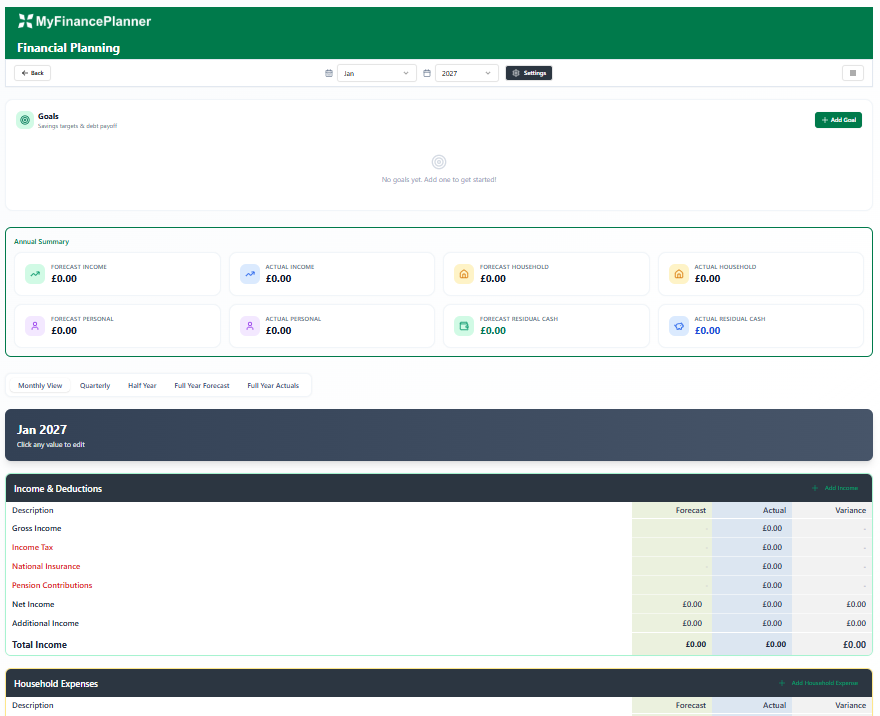The image size is (880, 716).
Task: Click the Net Income forecast value
Action: click(692, 604)
